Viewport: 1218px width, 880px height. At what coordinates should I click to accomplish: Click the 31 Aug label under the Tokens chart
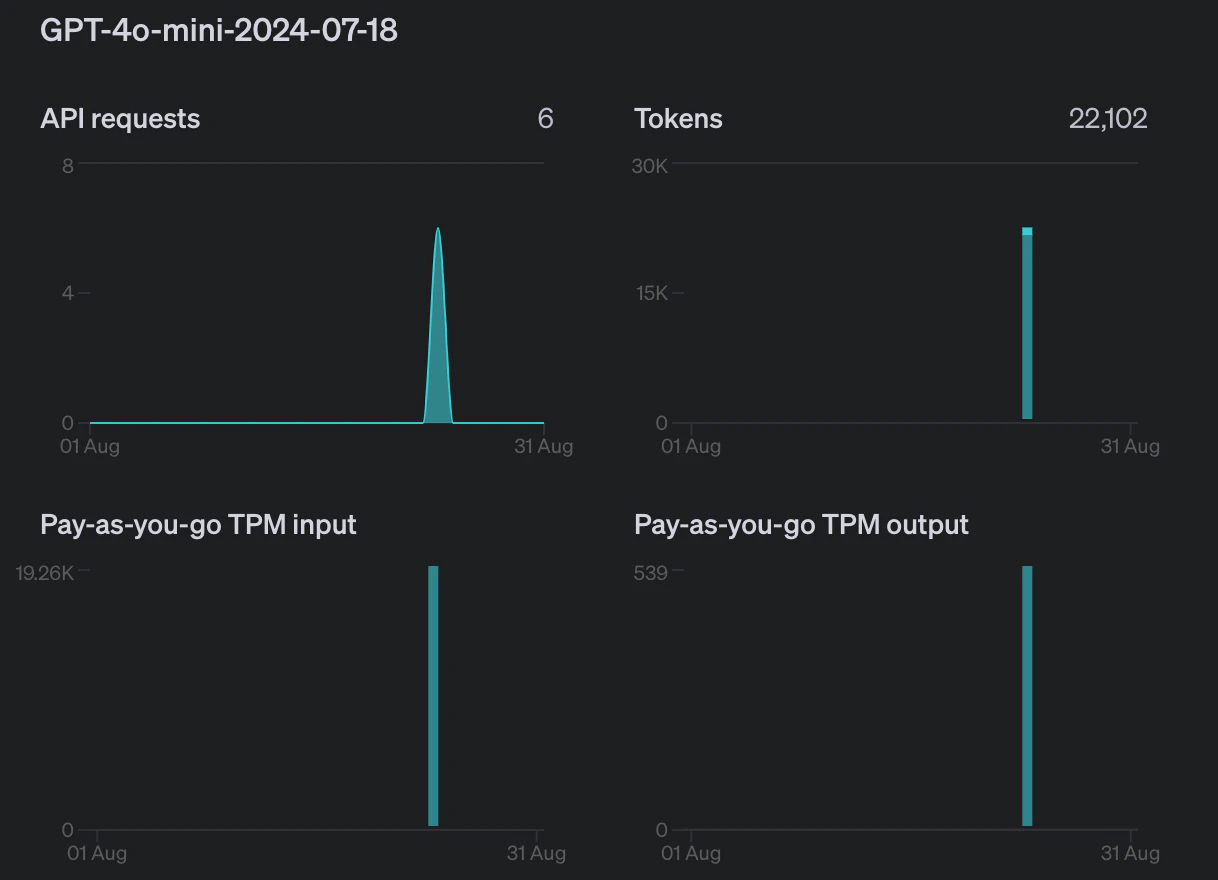pyautogui.click(x=1130, y=446)
